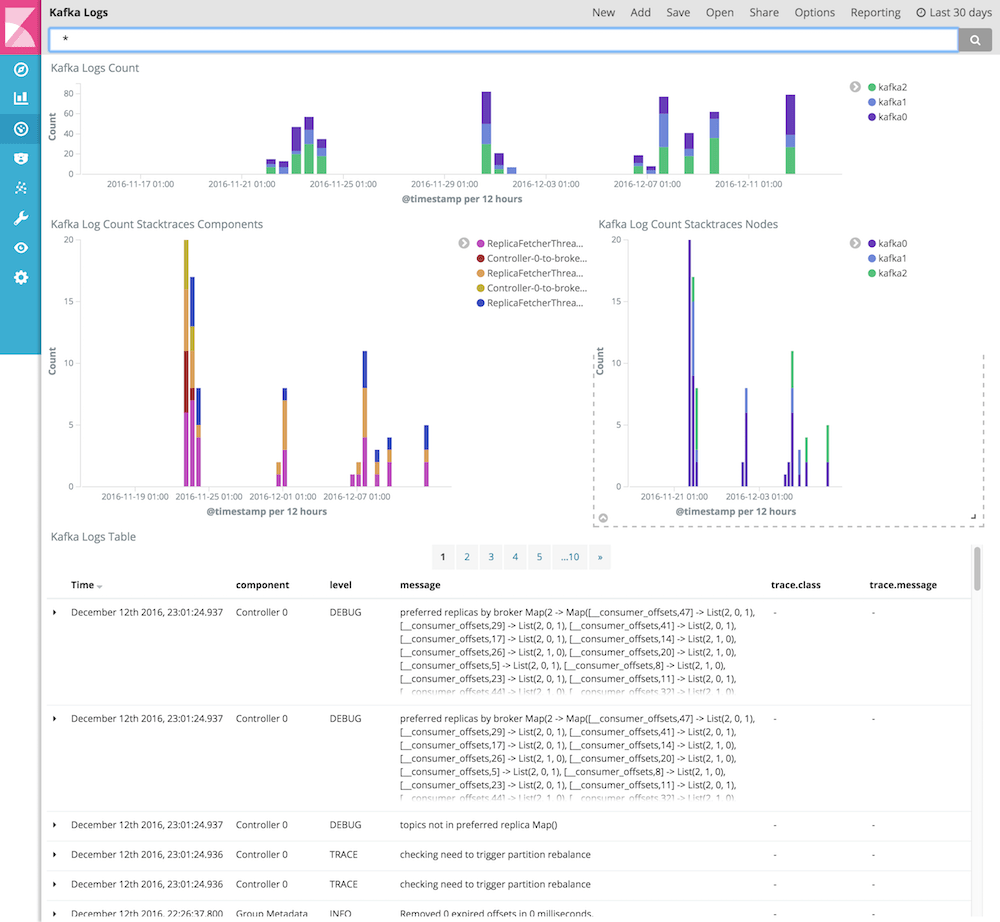Open the Timelion icon in sidebar
Screen dimensions: 1000x922
[x=20, y=158]
